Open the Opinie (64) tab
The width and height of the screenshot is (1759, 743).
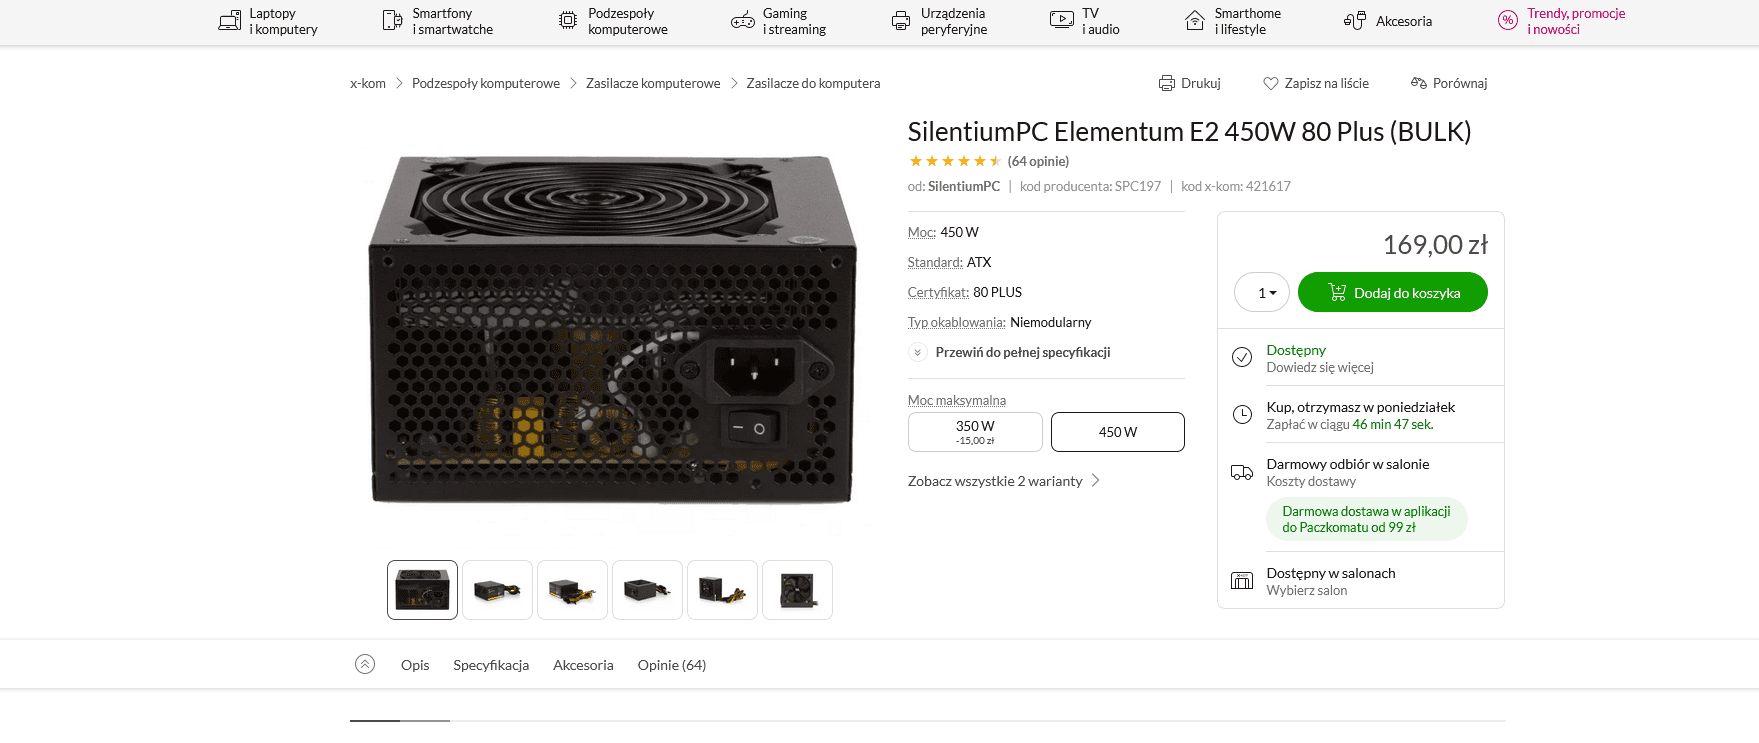[671, 665]
